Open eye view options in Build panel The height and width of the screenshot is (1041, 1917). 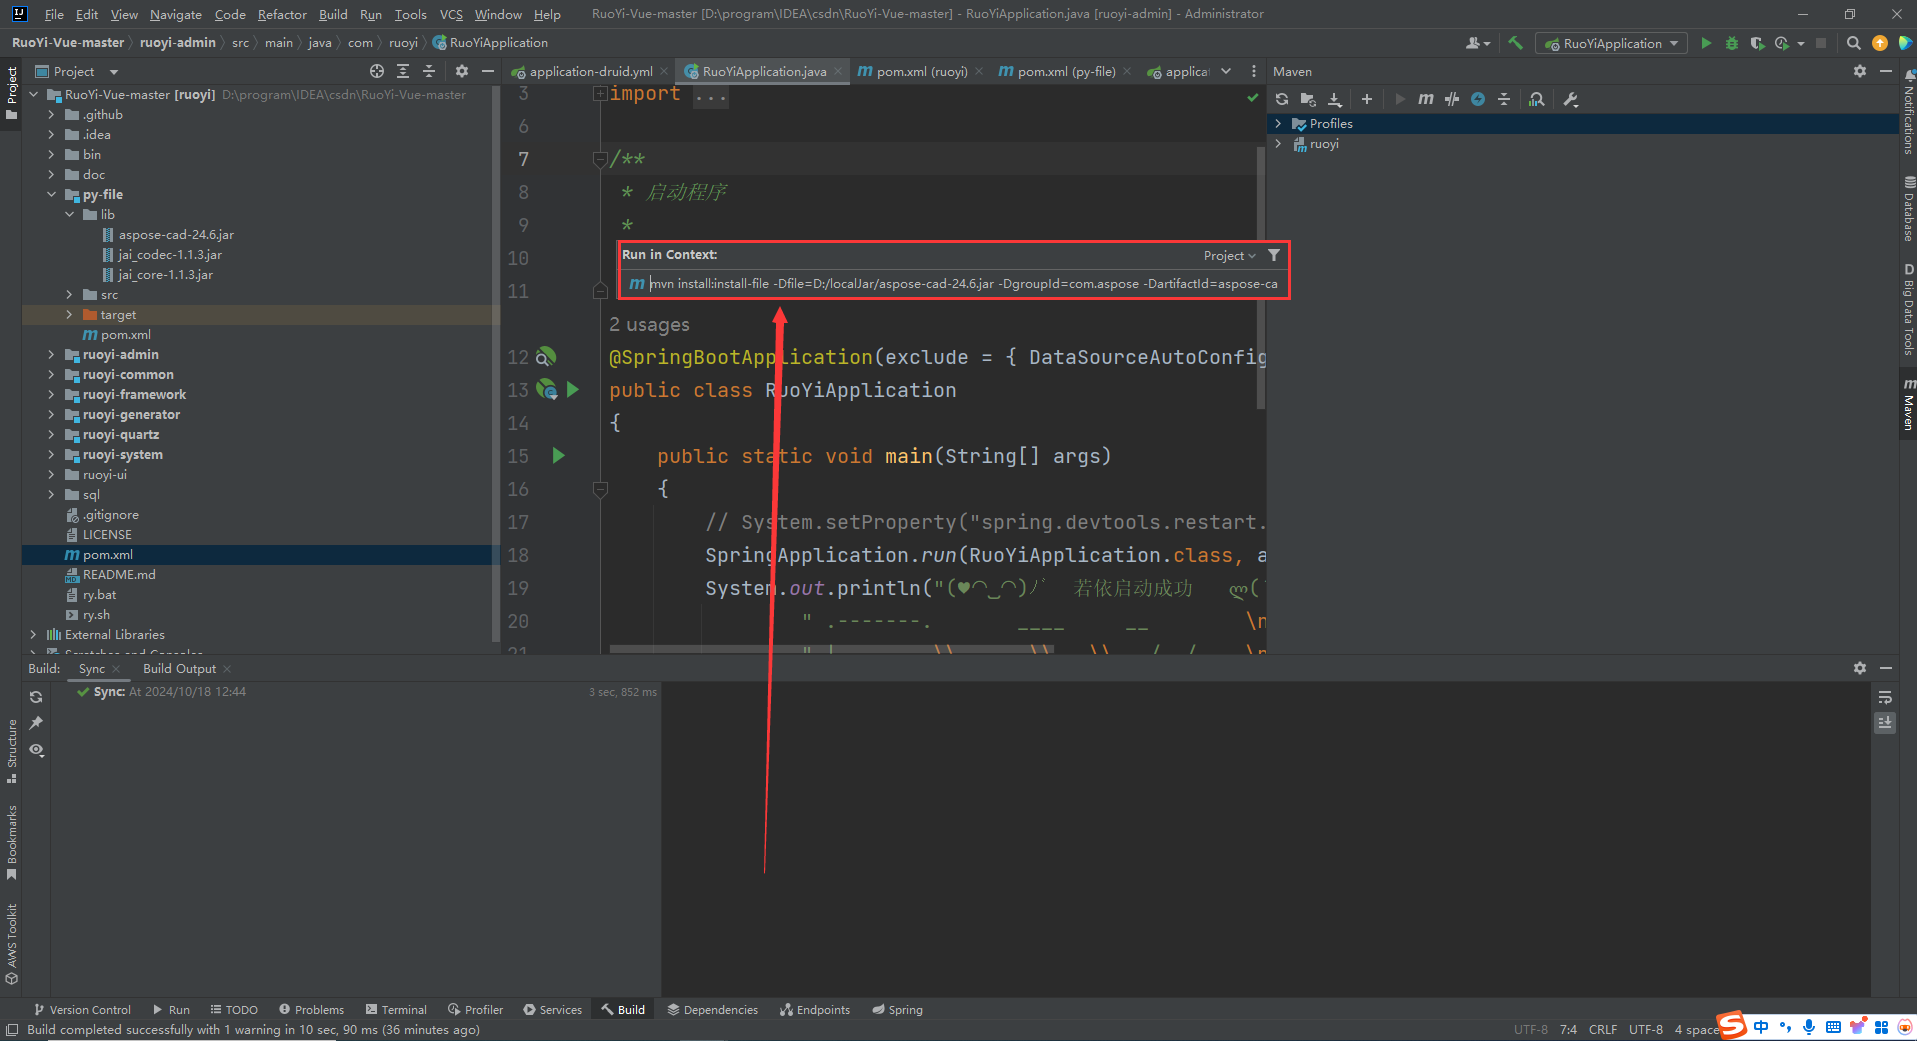click(x=37, y=750)
